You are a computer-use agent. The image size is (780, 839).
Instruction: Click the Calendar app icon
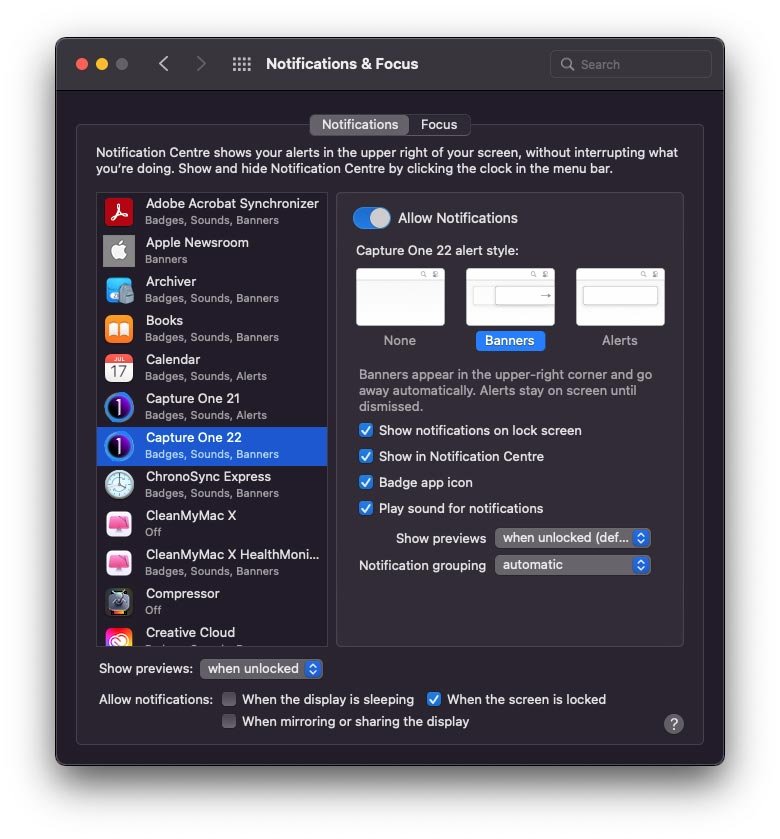119,368
